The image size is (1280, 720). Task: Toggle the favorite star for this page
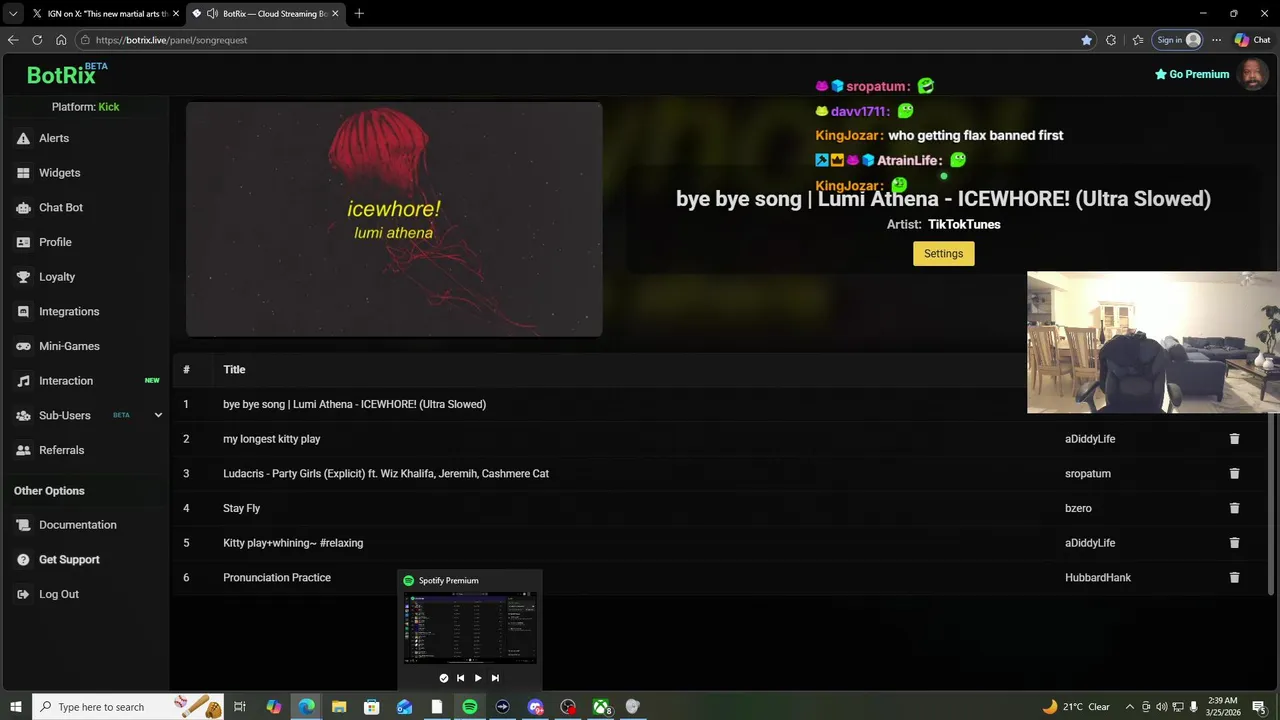[x=1086, y=40]
